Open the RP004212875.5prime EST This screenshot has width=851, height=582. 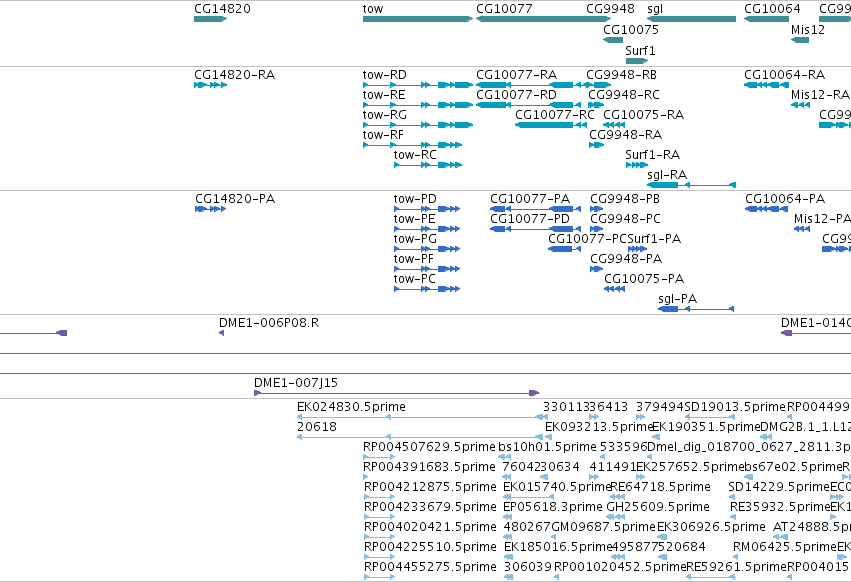tap(379, 497)
